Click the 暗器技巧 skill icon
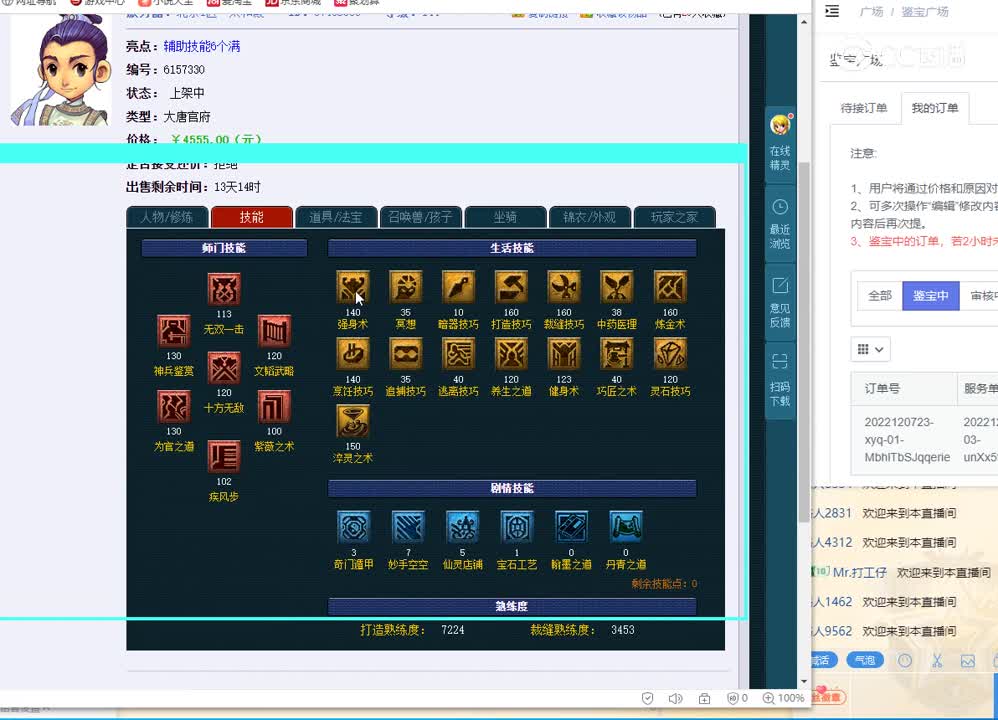998x720 pixels. click(458, 286)
